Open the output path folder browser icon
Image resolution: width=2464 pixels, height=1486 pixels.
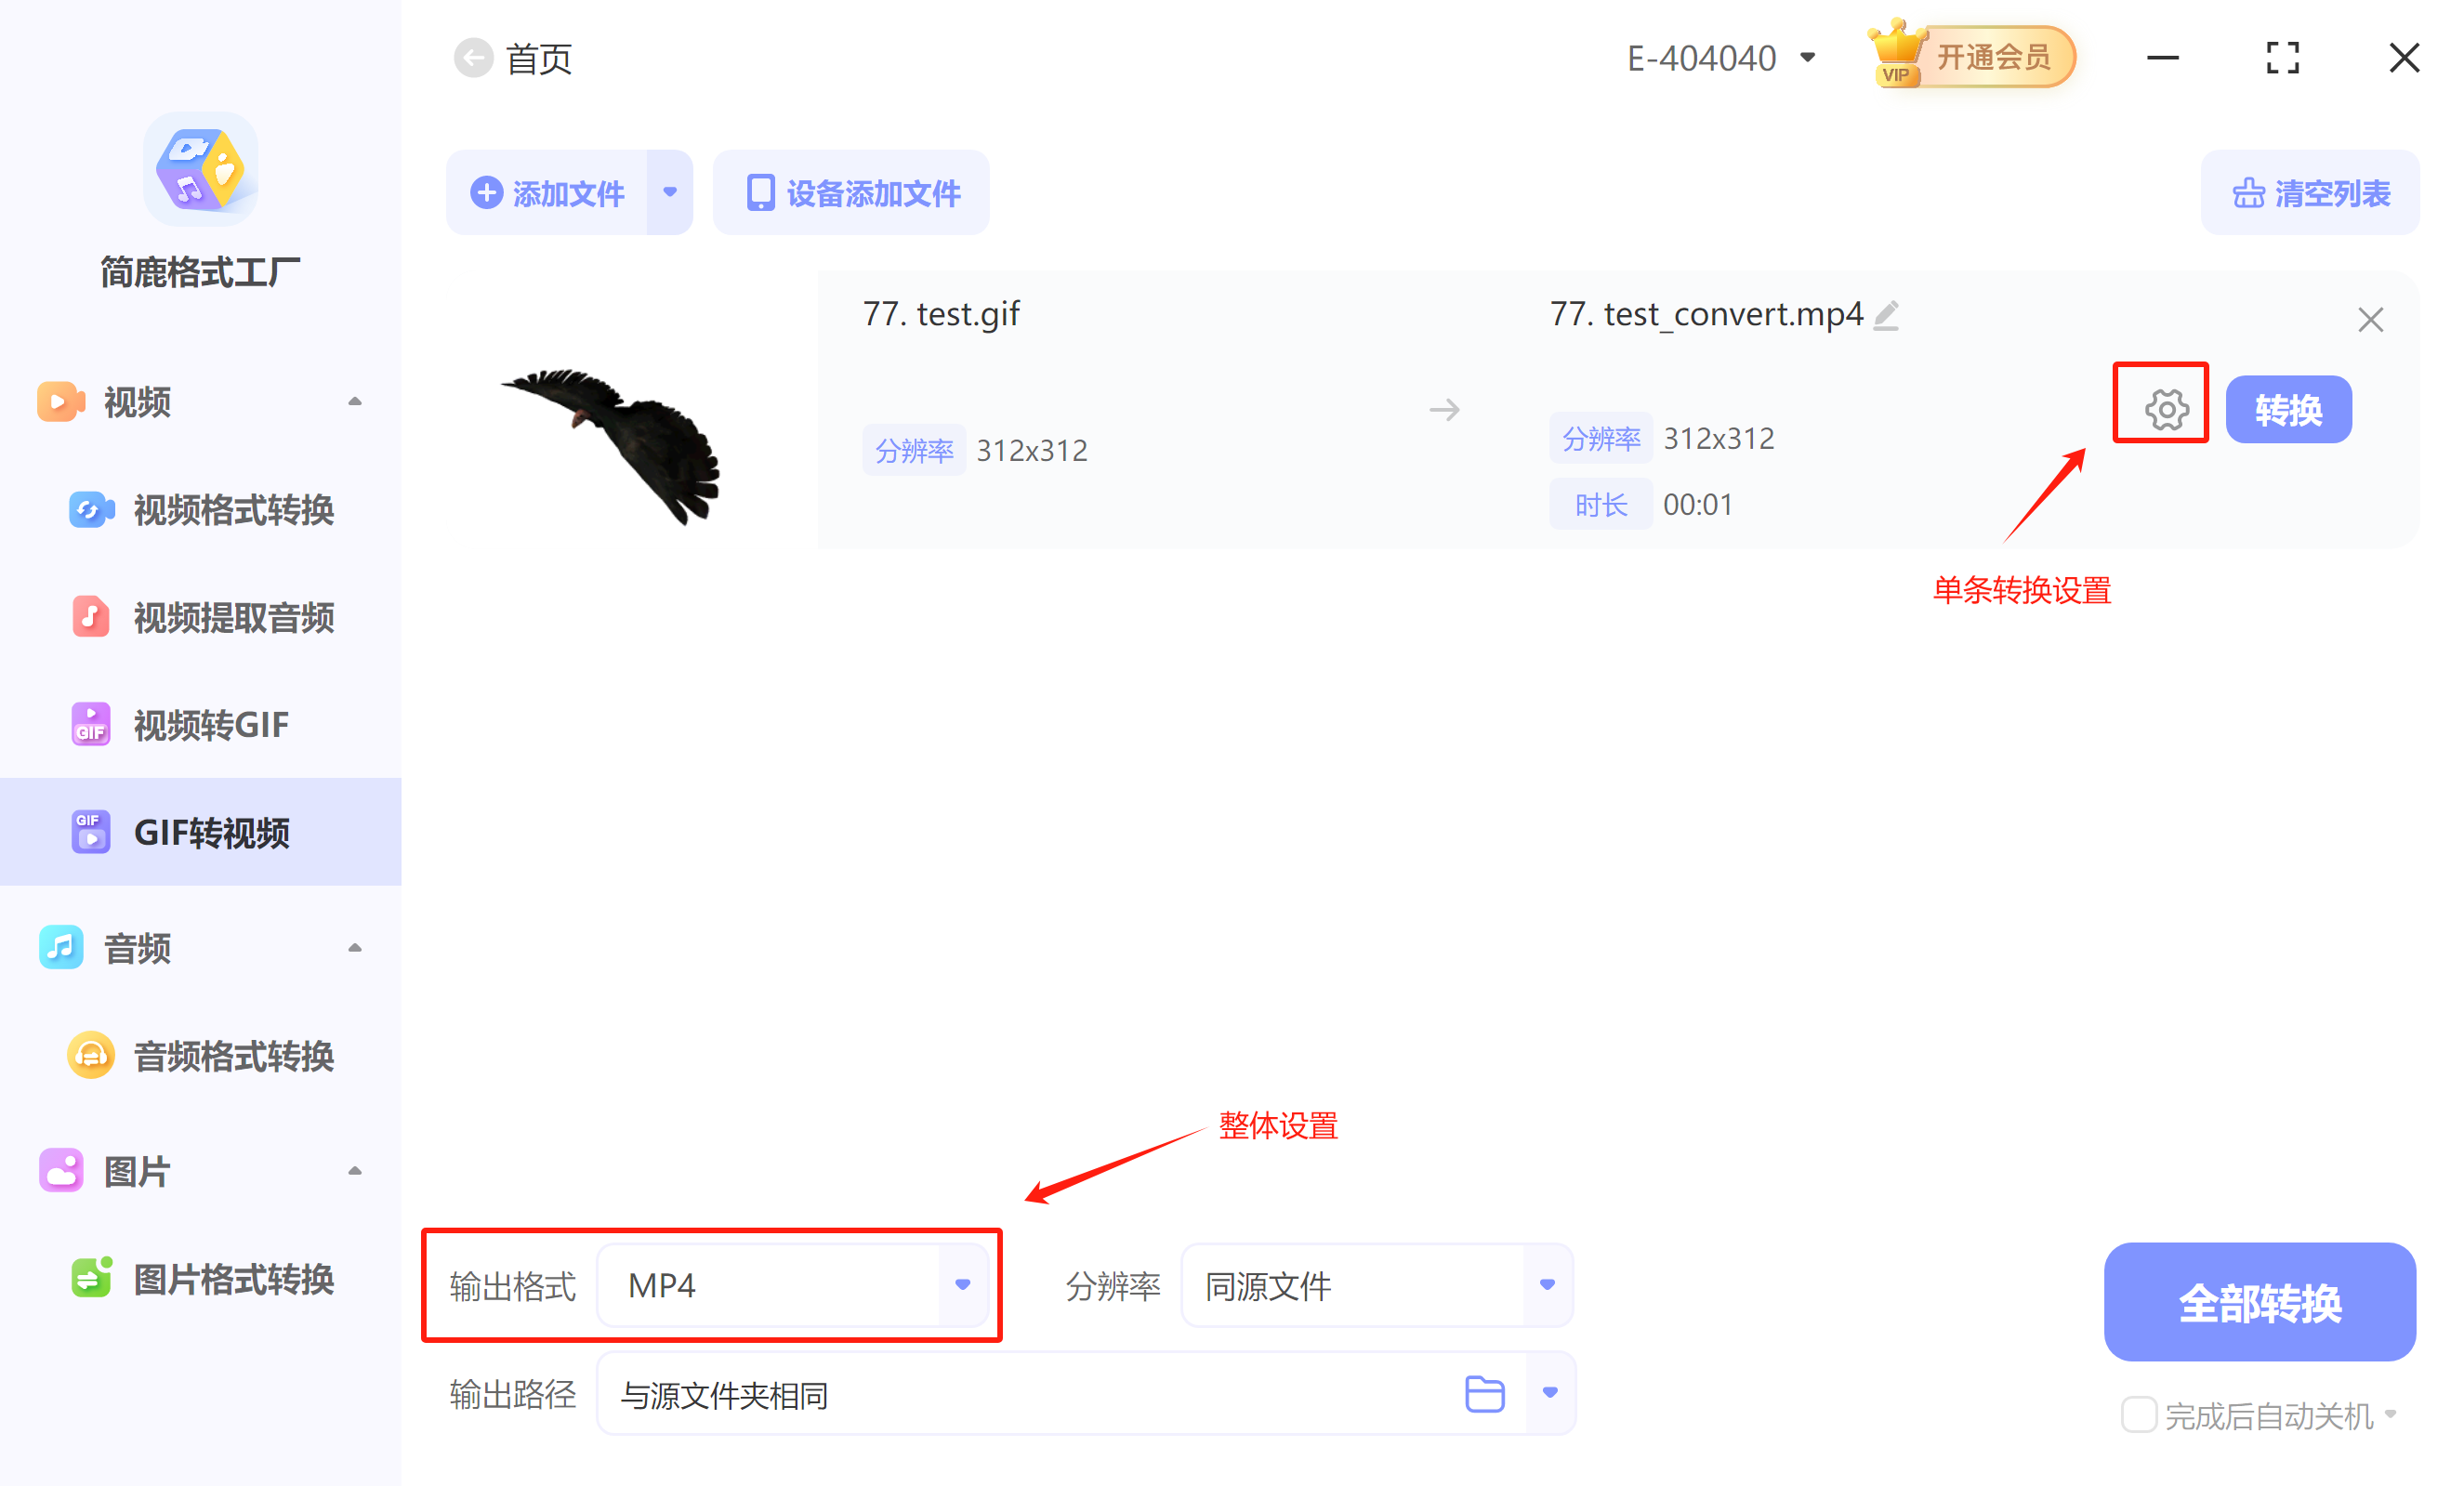pos(1484,1393)
